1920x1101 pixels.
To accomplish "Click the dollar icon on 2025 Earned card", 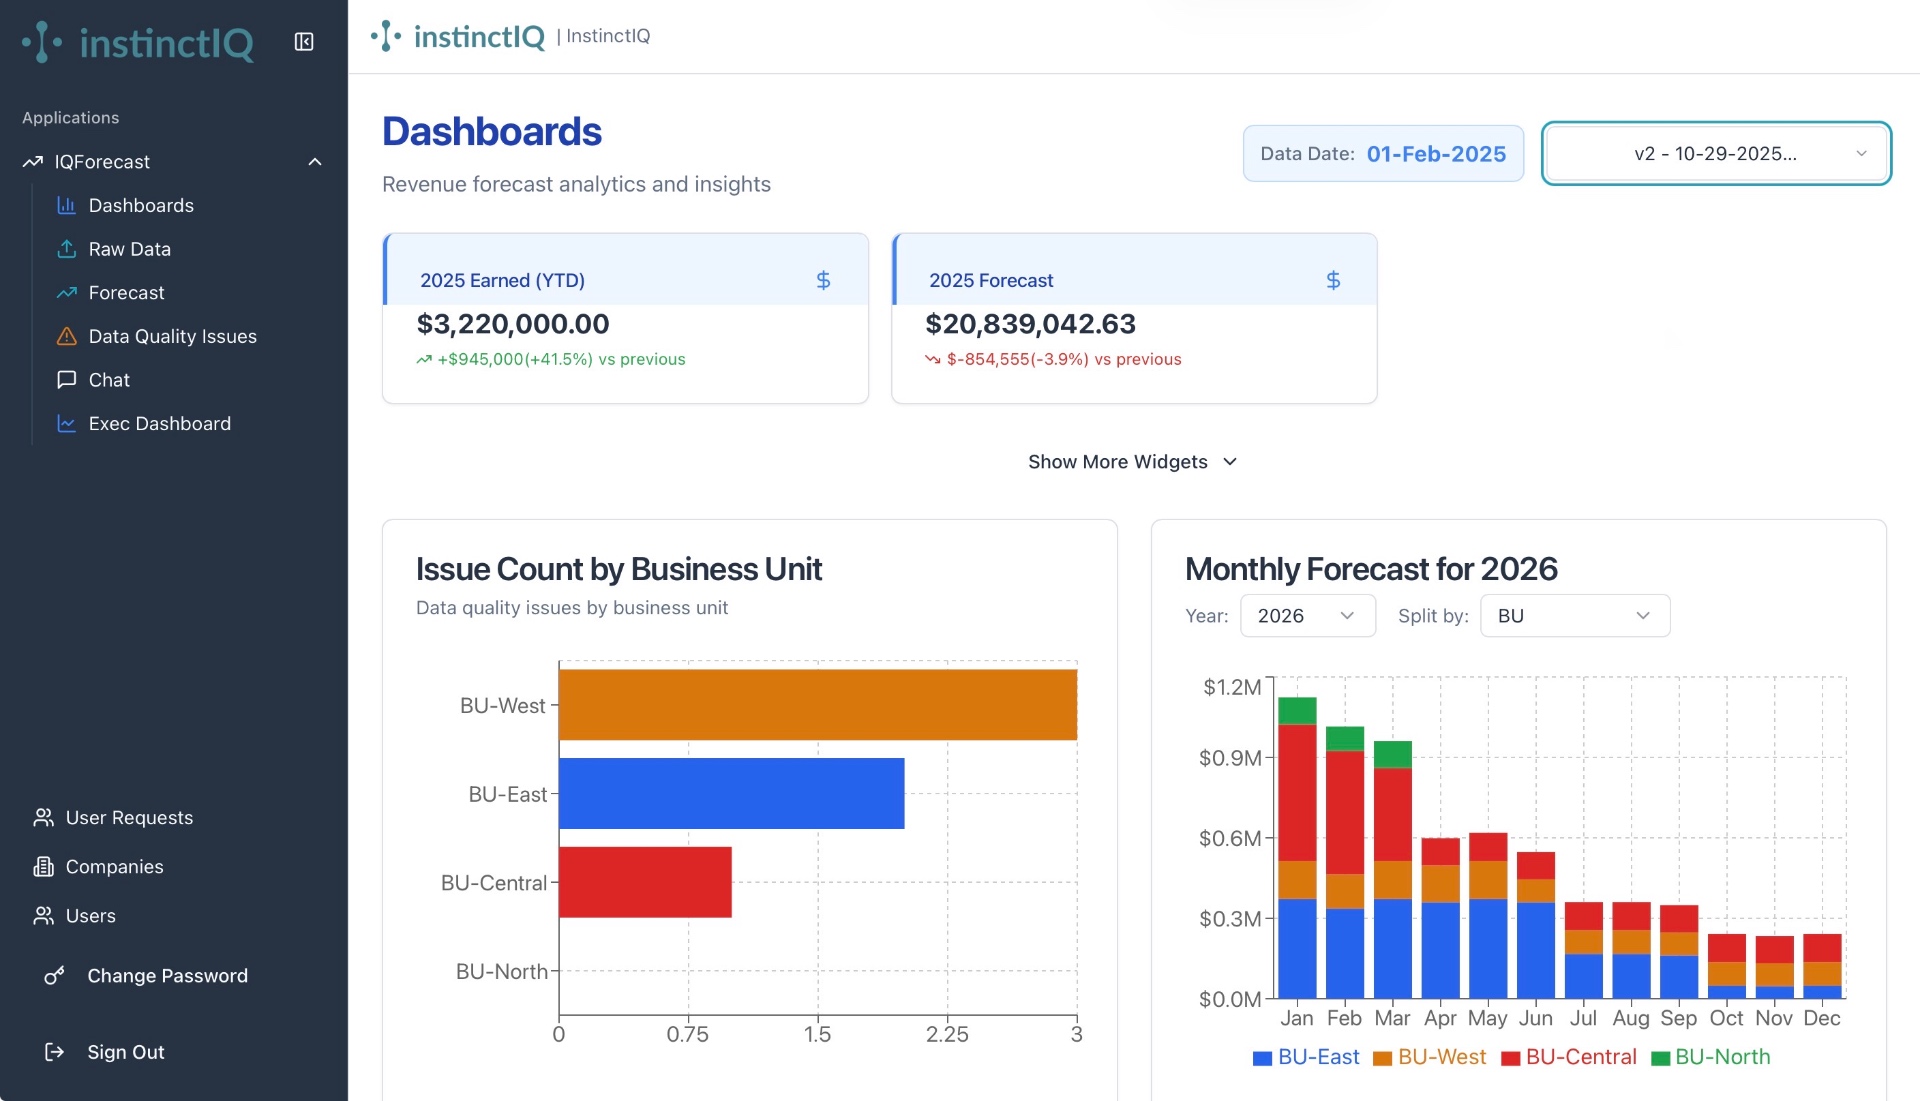I will pyautogui.click(x=823, y=281).
